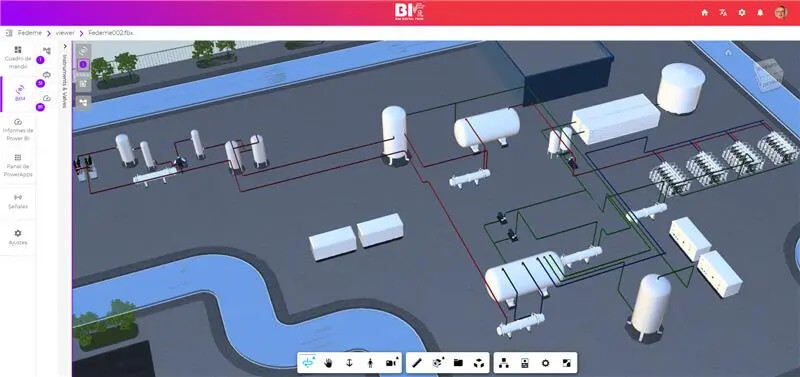Click the third icon in viewer's left vertical toolbar

[x=83, y=83]
